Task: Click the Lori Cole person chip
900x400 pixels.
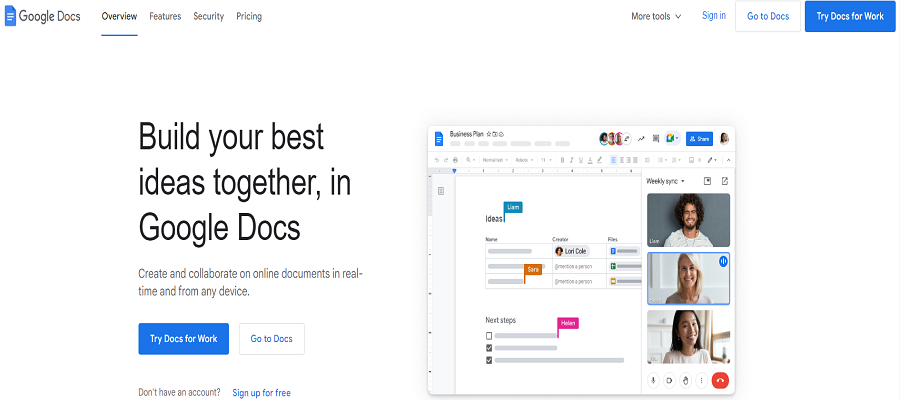Action: click(572, 251)
